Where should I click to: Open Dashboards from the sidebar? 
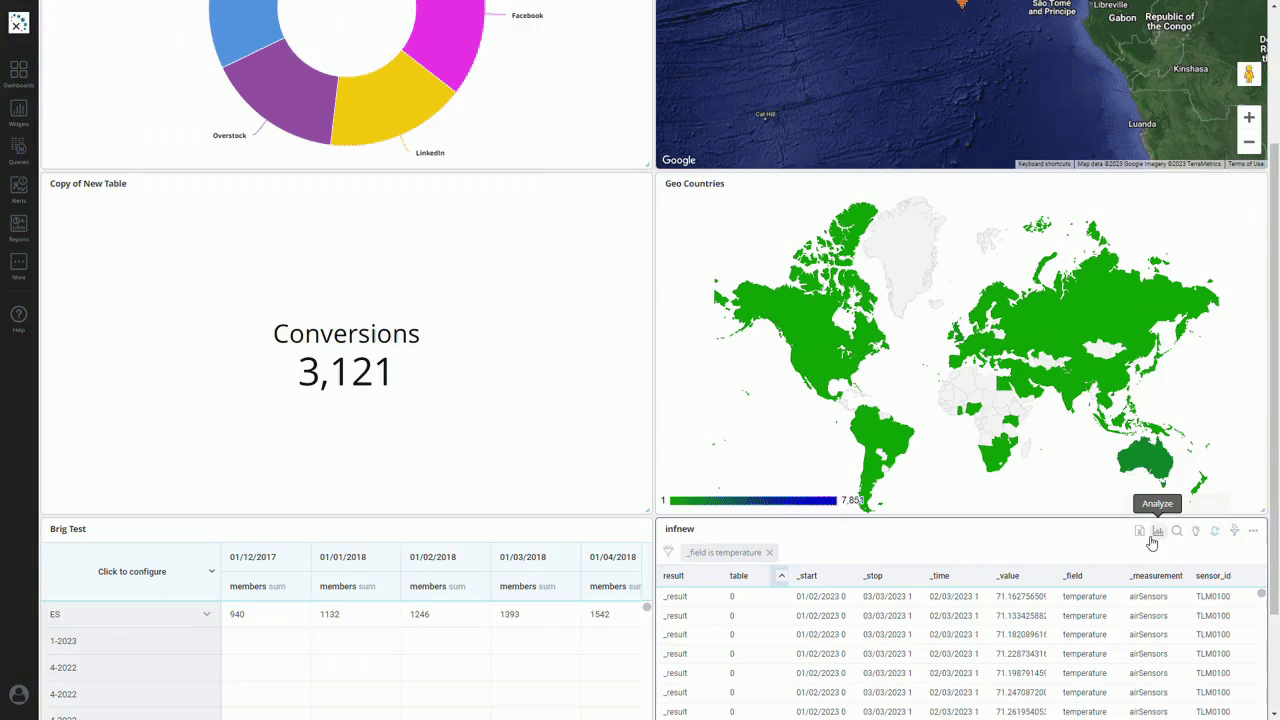coord(18,73)
